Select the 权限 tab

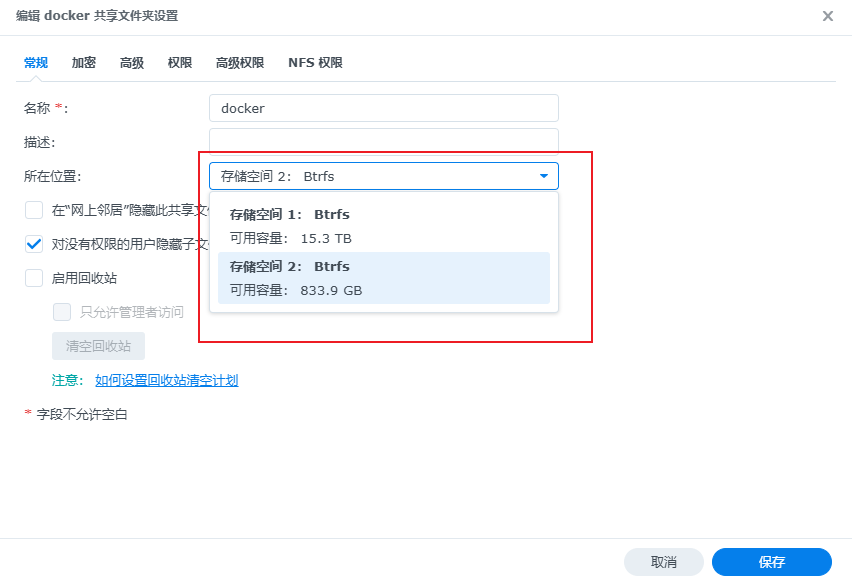click(x=180, y=62)
